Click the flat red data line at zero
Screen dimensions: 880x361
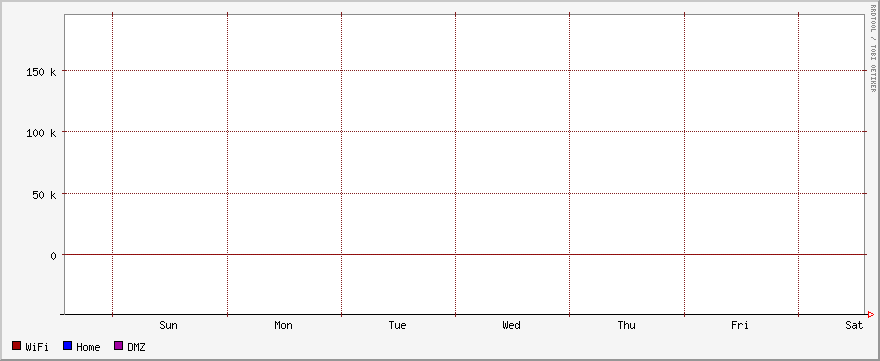[464, 254]
